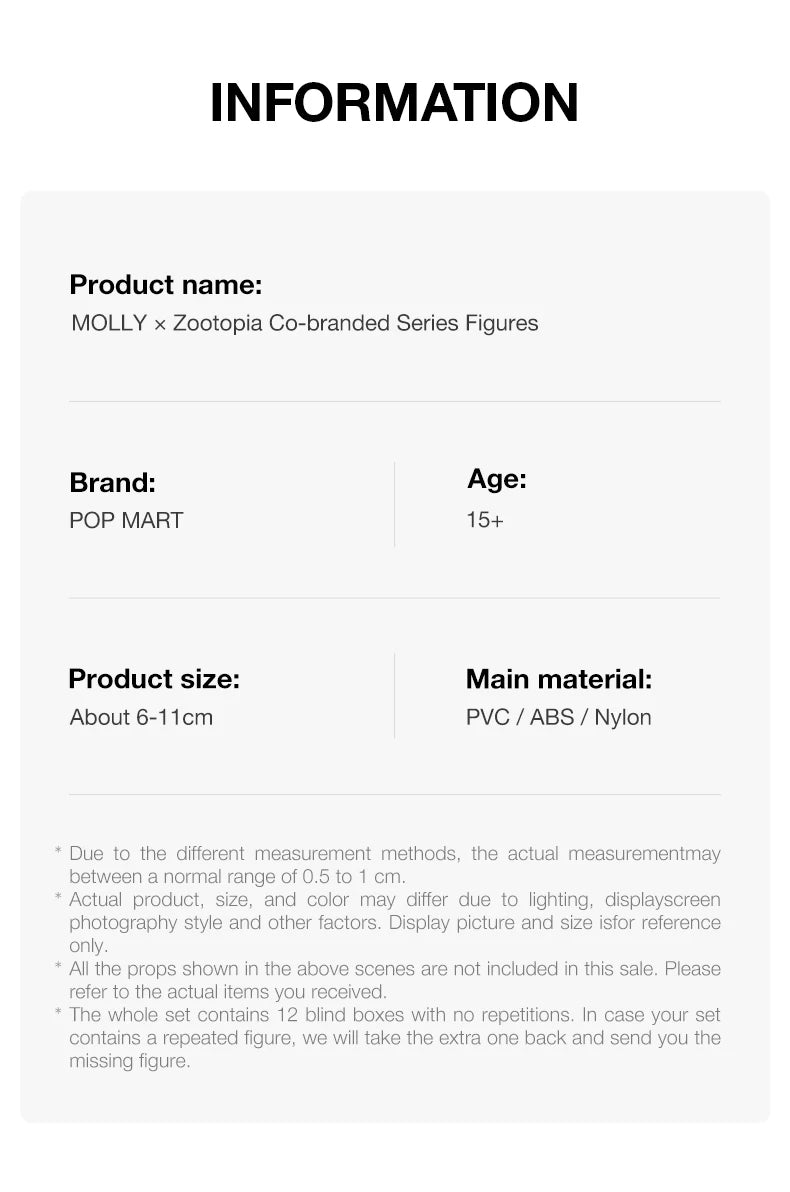This screenshot has width=790, height=1192.
Task: Click the POP MART brand value
Action: click(x=126, y=520)
